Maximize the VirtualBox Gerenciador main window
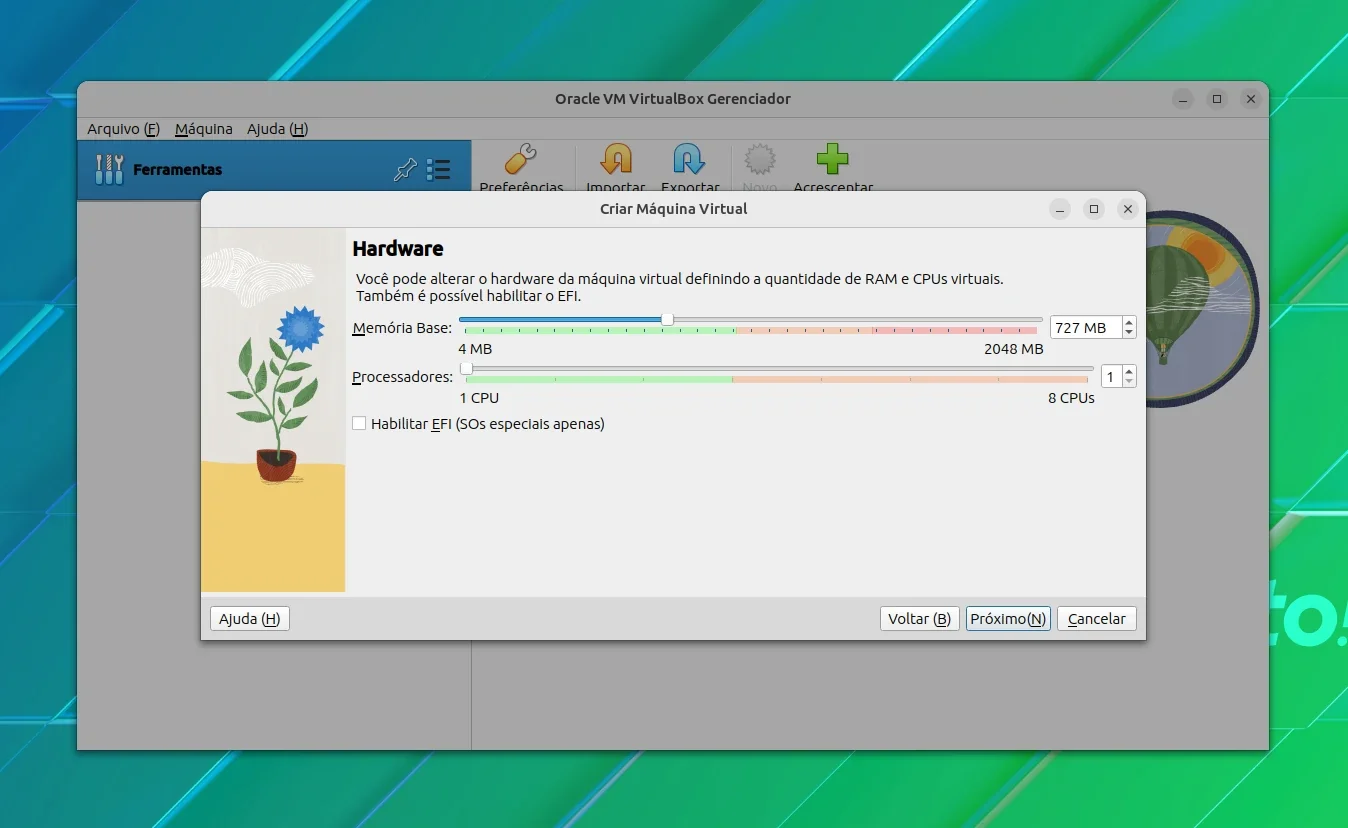The height and width of the screenshot is (828, 1348). click(1217, 99)
